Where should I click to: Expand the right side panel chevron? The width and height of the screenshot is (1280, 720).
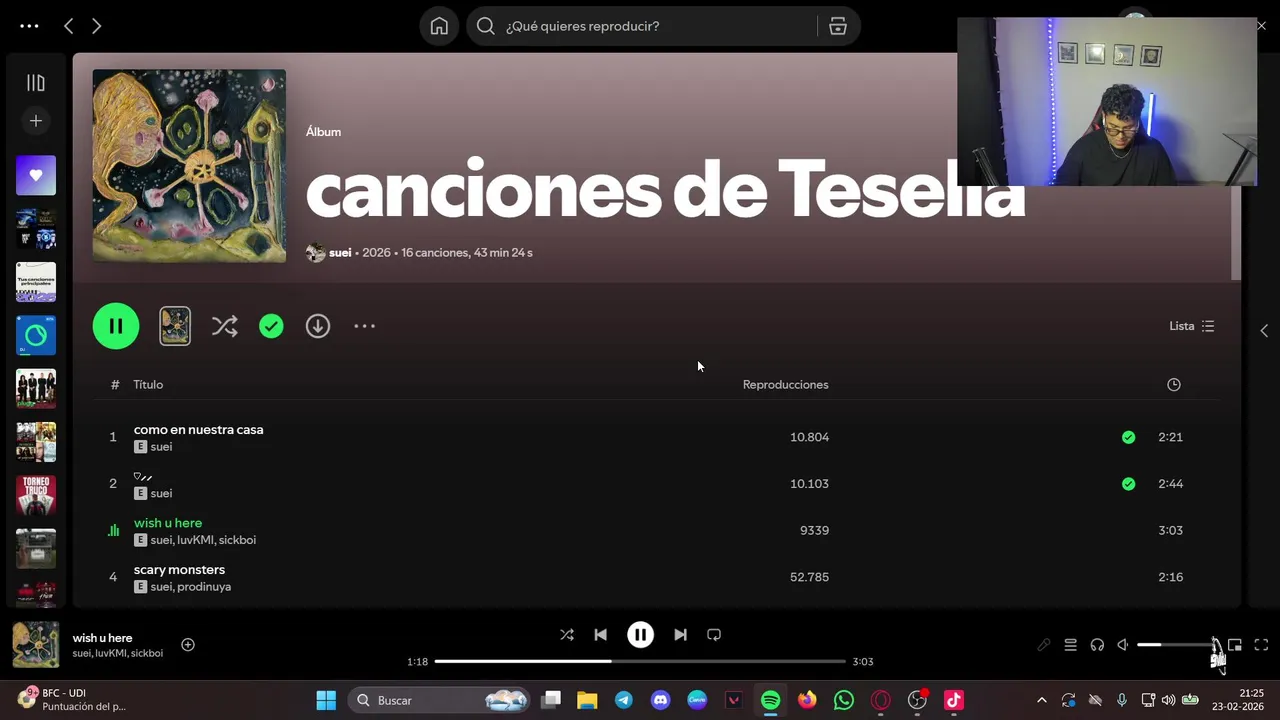point(1264,330)
